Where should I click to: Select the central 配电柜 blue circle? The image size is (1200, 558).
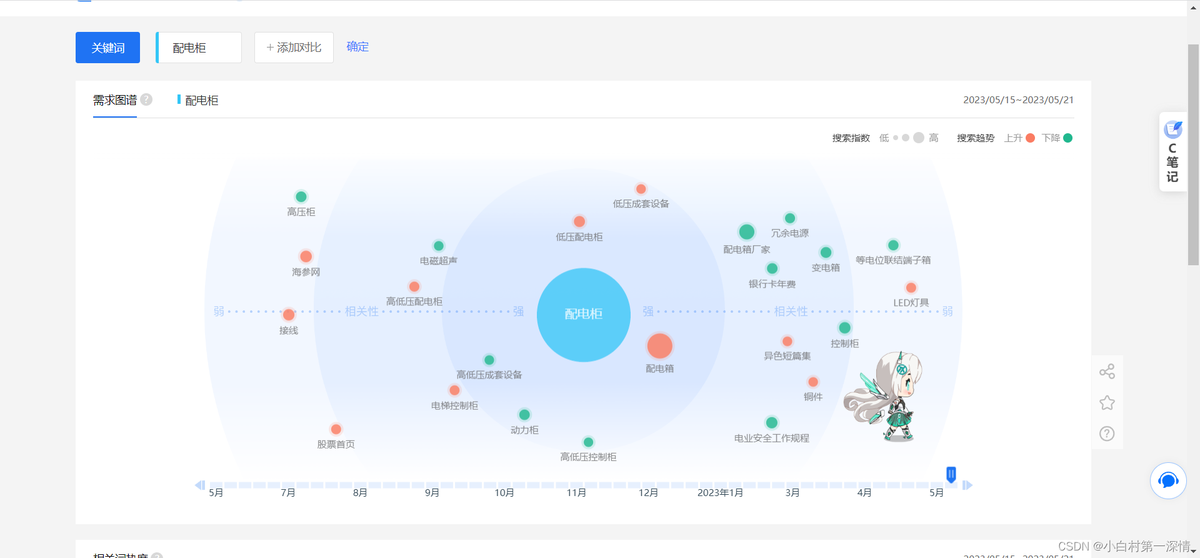[583, 314]
